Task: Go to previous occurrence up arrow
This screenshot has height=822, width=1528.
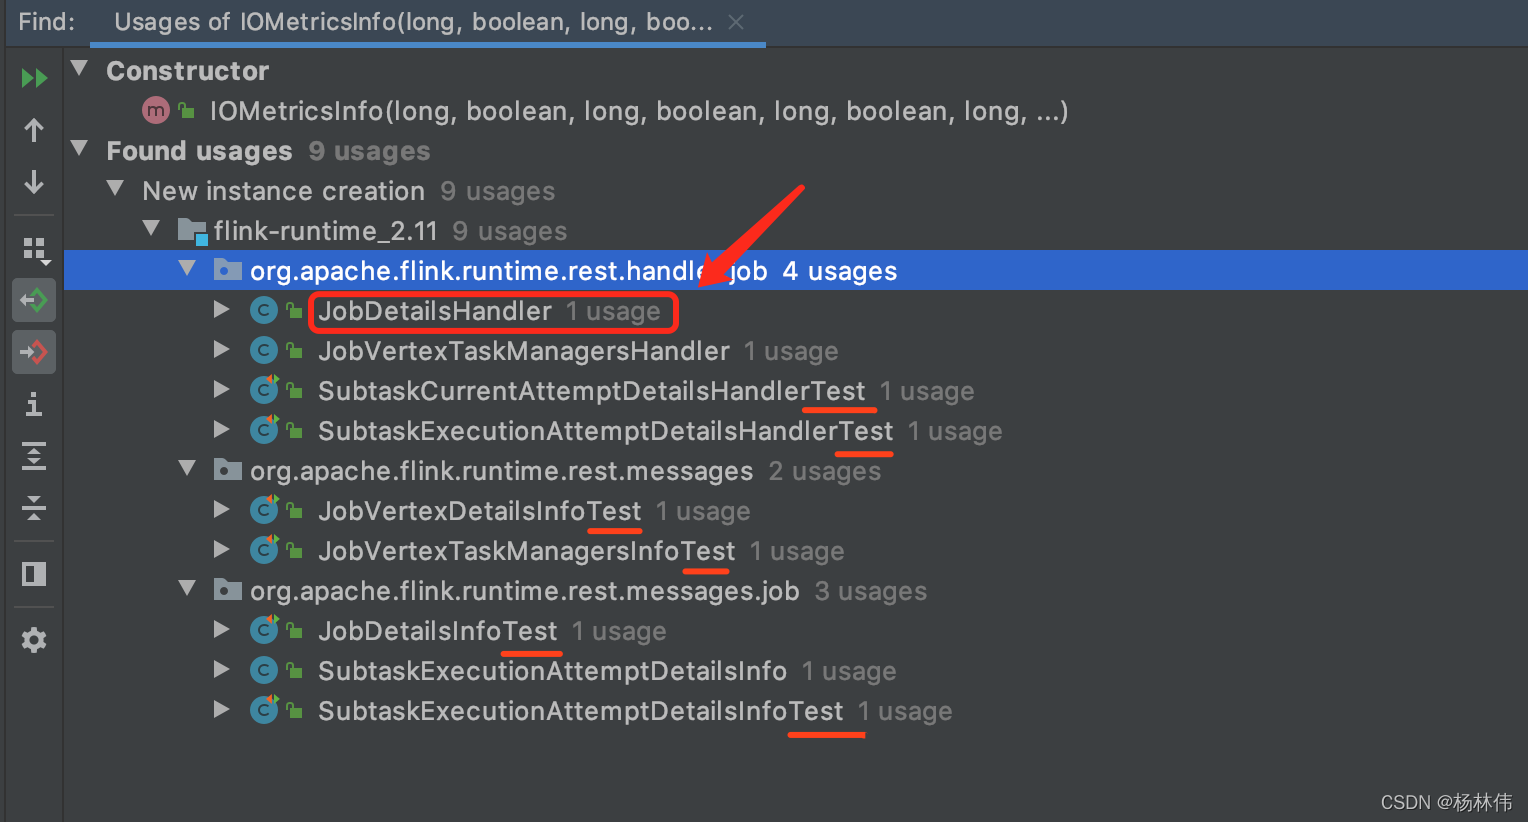Action: point(34,130)
